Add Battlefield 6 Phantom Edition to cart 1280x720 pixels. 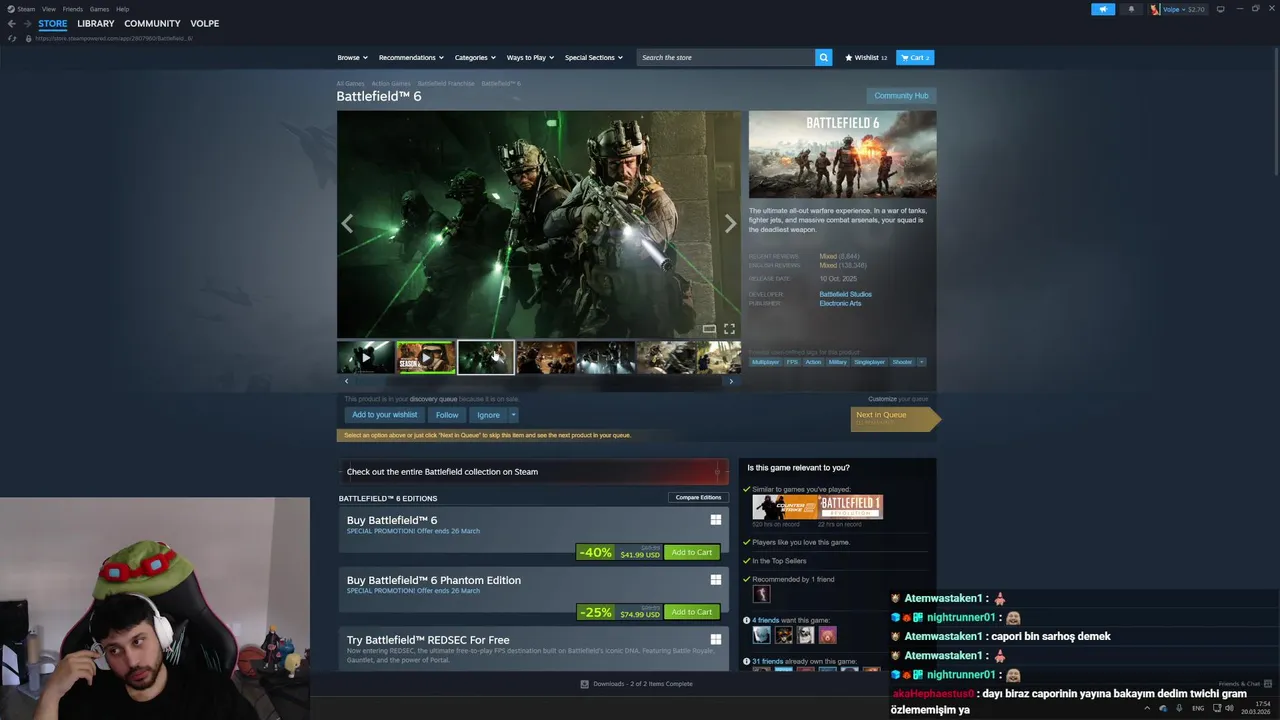tap(692, 612)
